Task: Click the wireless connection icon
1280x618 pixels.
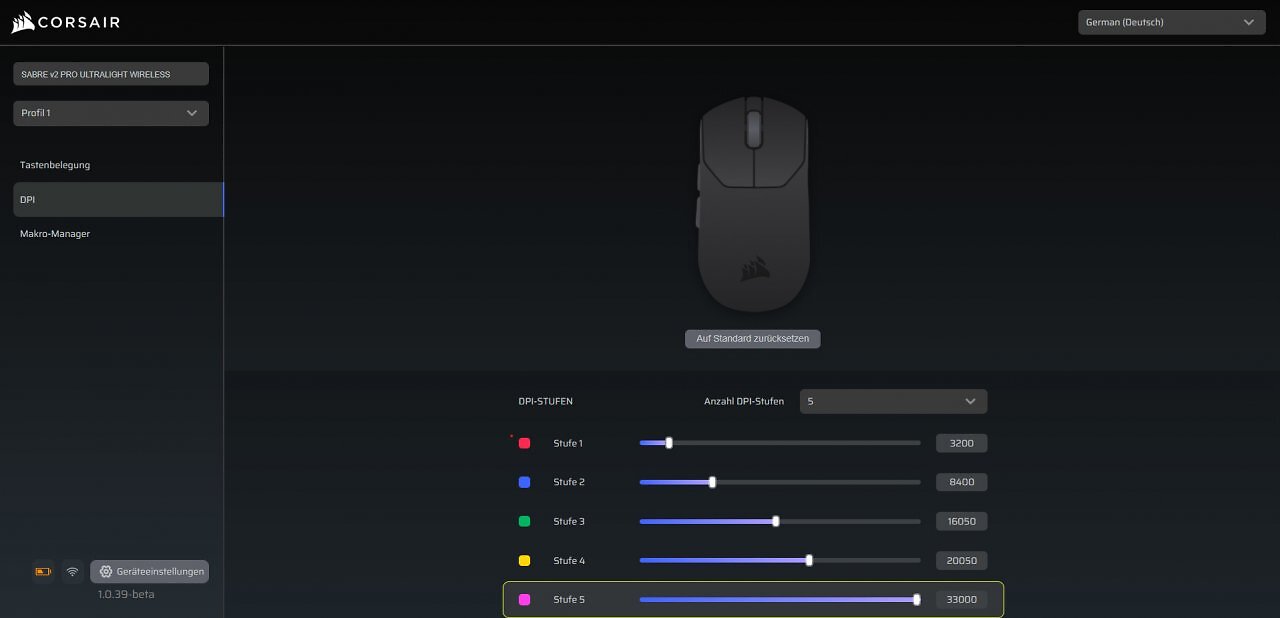Action: 72,572
